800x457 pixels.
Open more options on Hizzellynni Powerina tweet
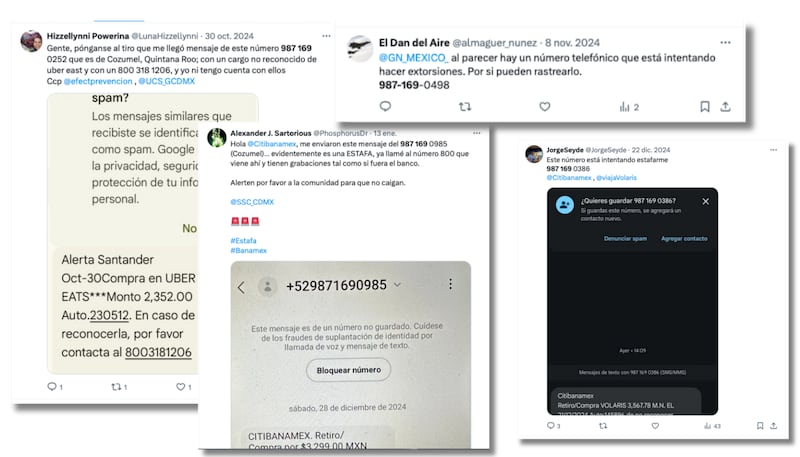[x=327, y=36]
